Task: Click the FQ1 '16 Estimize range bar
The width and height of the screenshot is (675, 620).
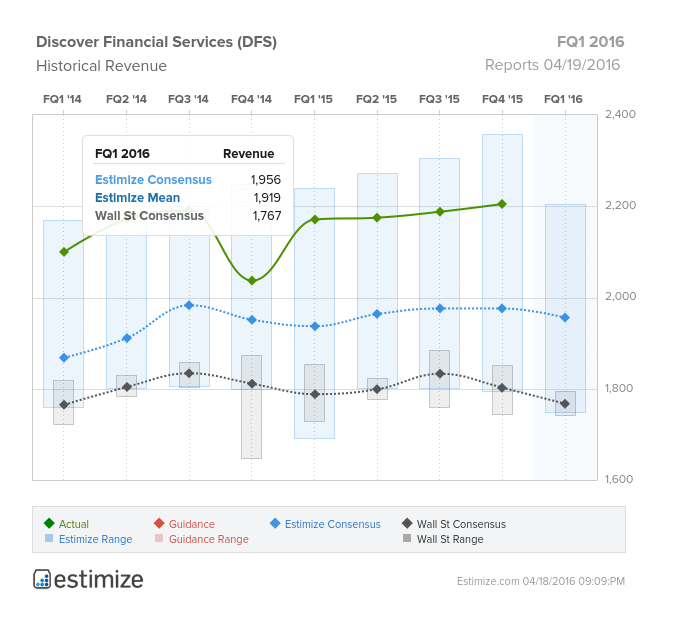Action: tap(565, 308)
